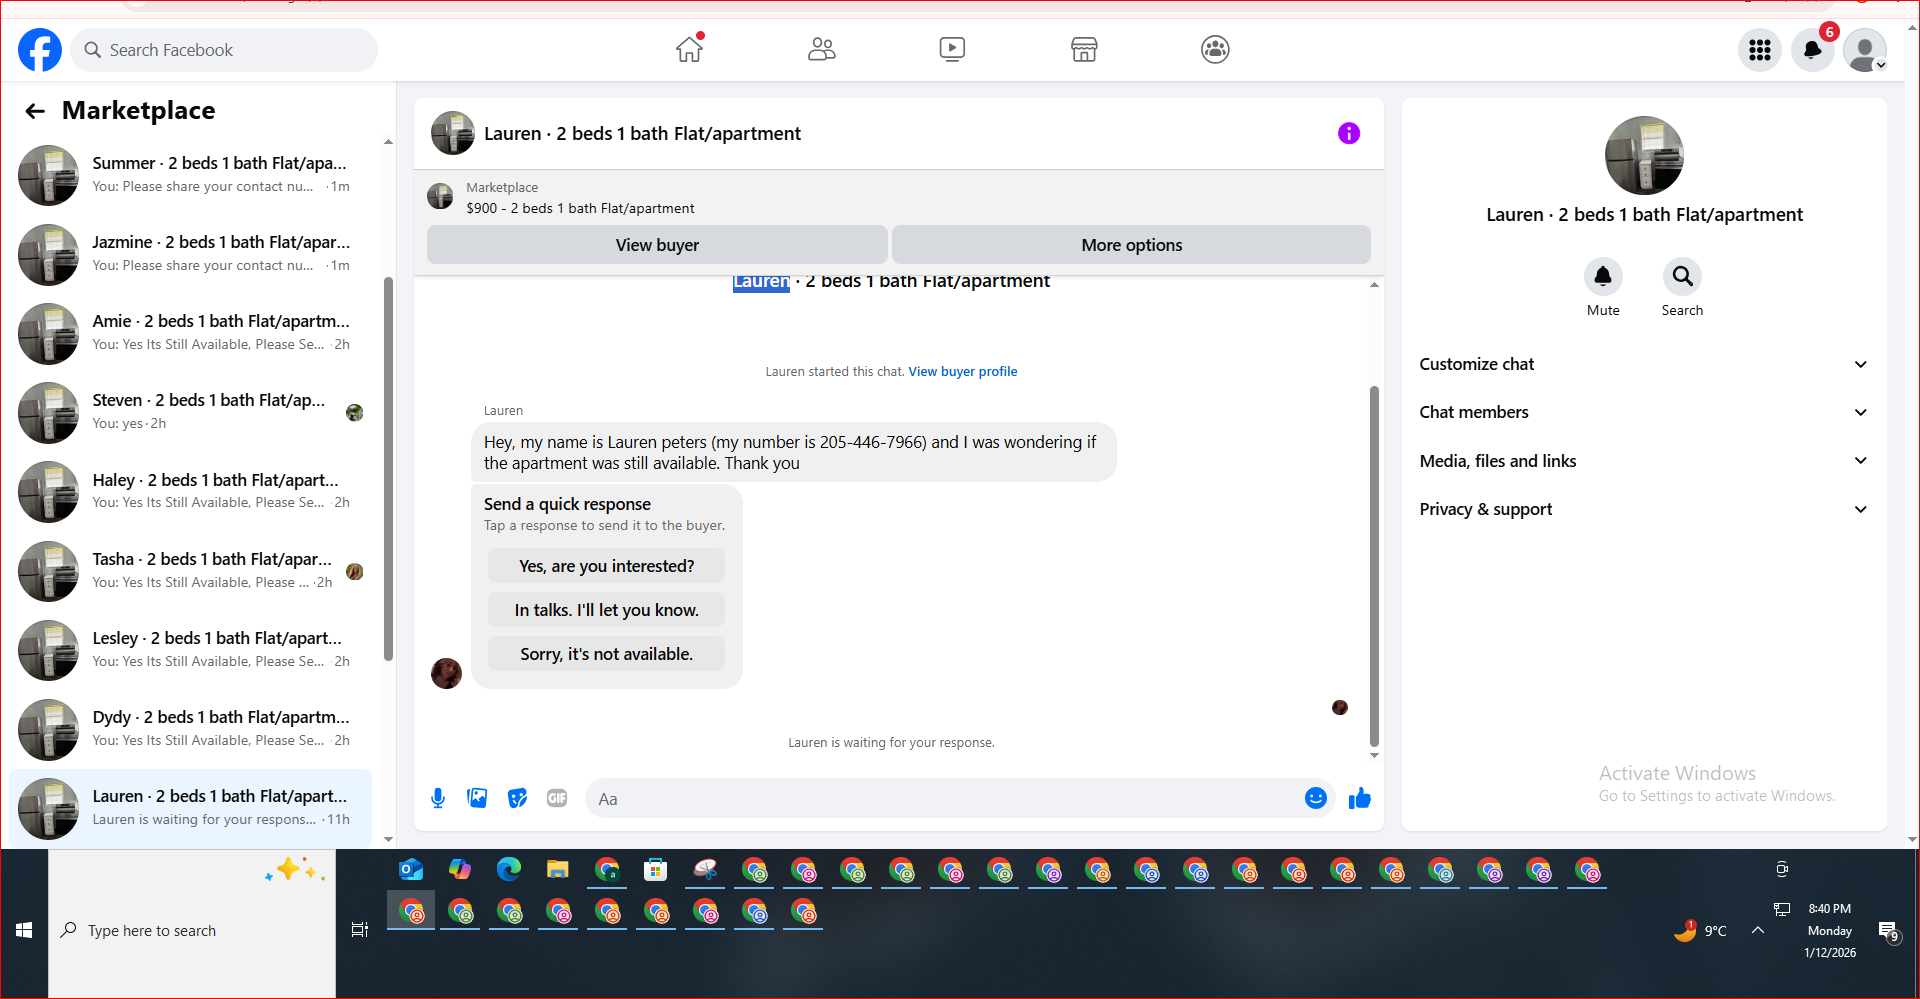This screenshot has height=999, width=1920.
Task: Click the chat scrollbar down arrow
Action: [1374, 756]
